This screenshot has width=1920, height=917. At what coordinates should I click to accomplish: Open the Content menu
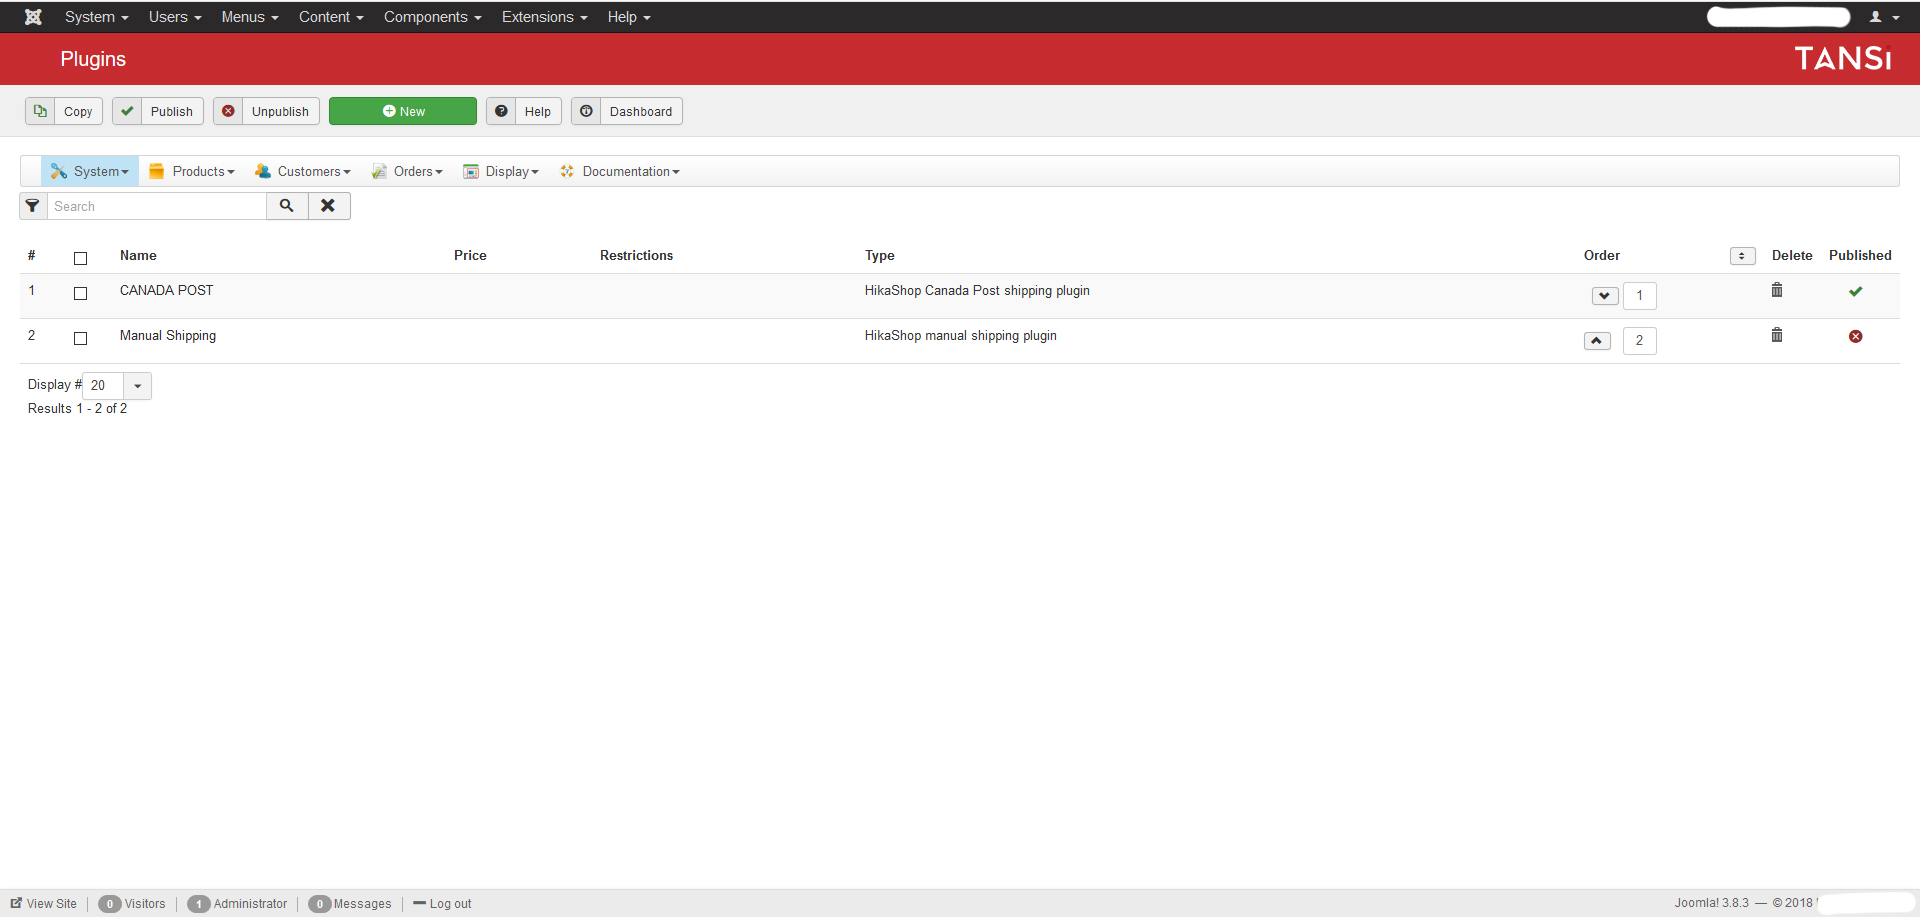331,17
